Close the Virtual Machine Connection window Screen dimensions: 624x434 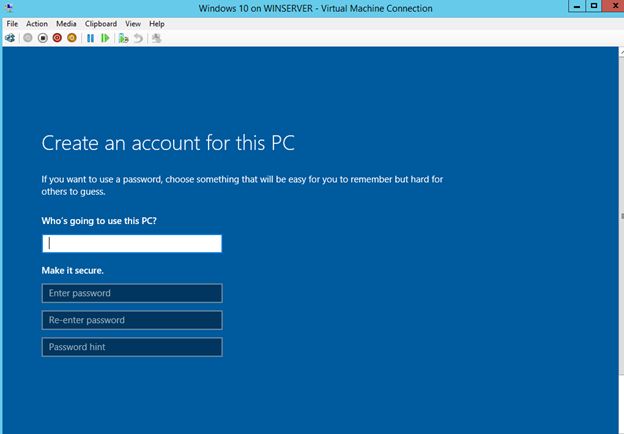coord(615,6)
